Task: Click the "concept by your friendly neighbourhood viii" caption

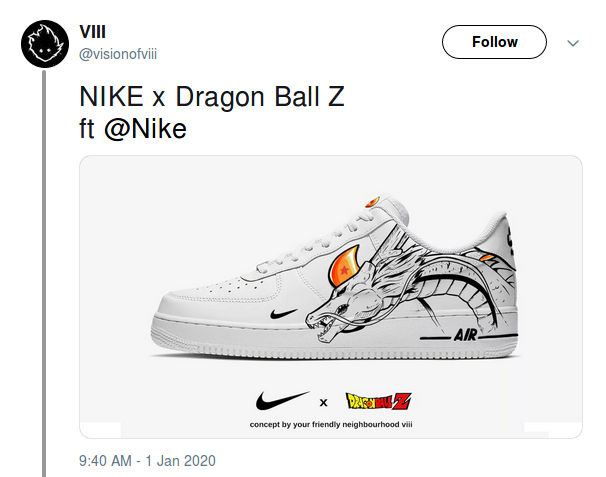Action: point(330,426)
